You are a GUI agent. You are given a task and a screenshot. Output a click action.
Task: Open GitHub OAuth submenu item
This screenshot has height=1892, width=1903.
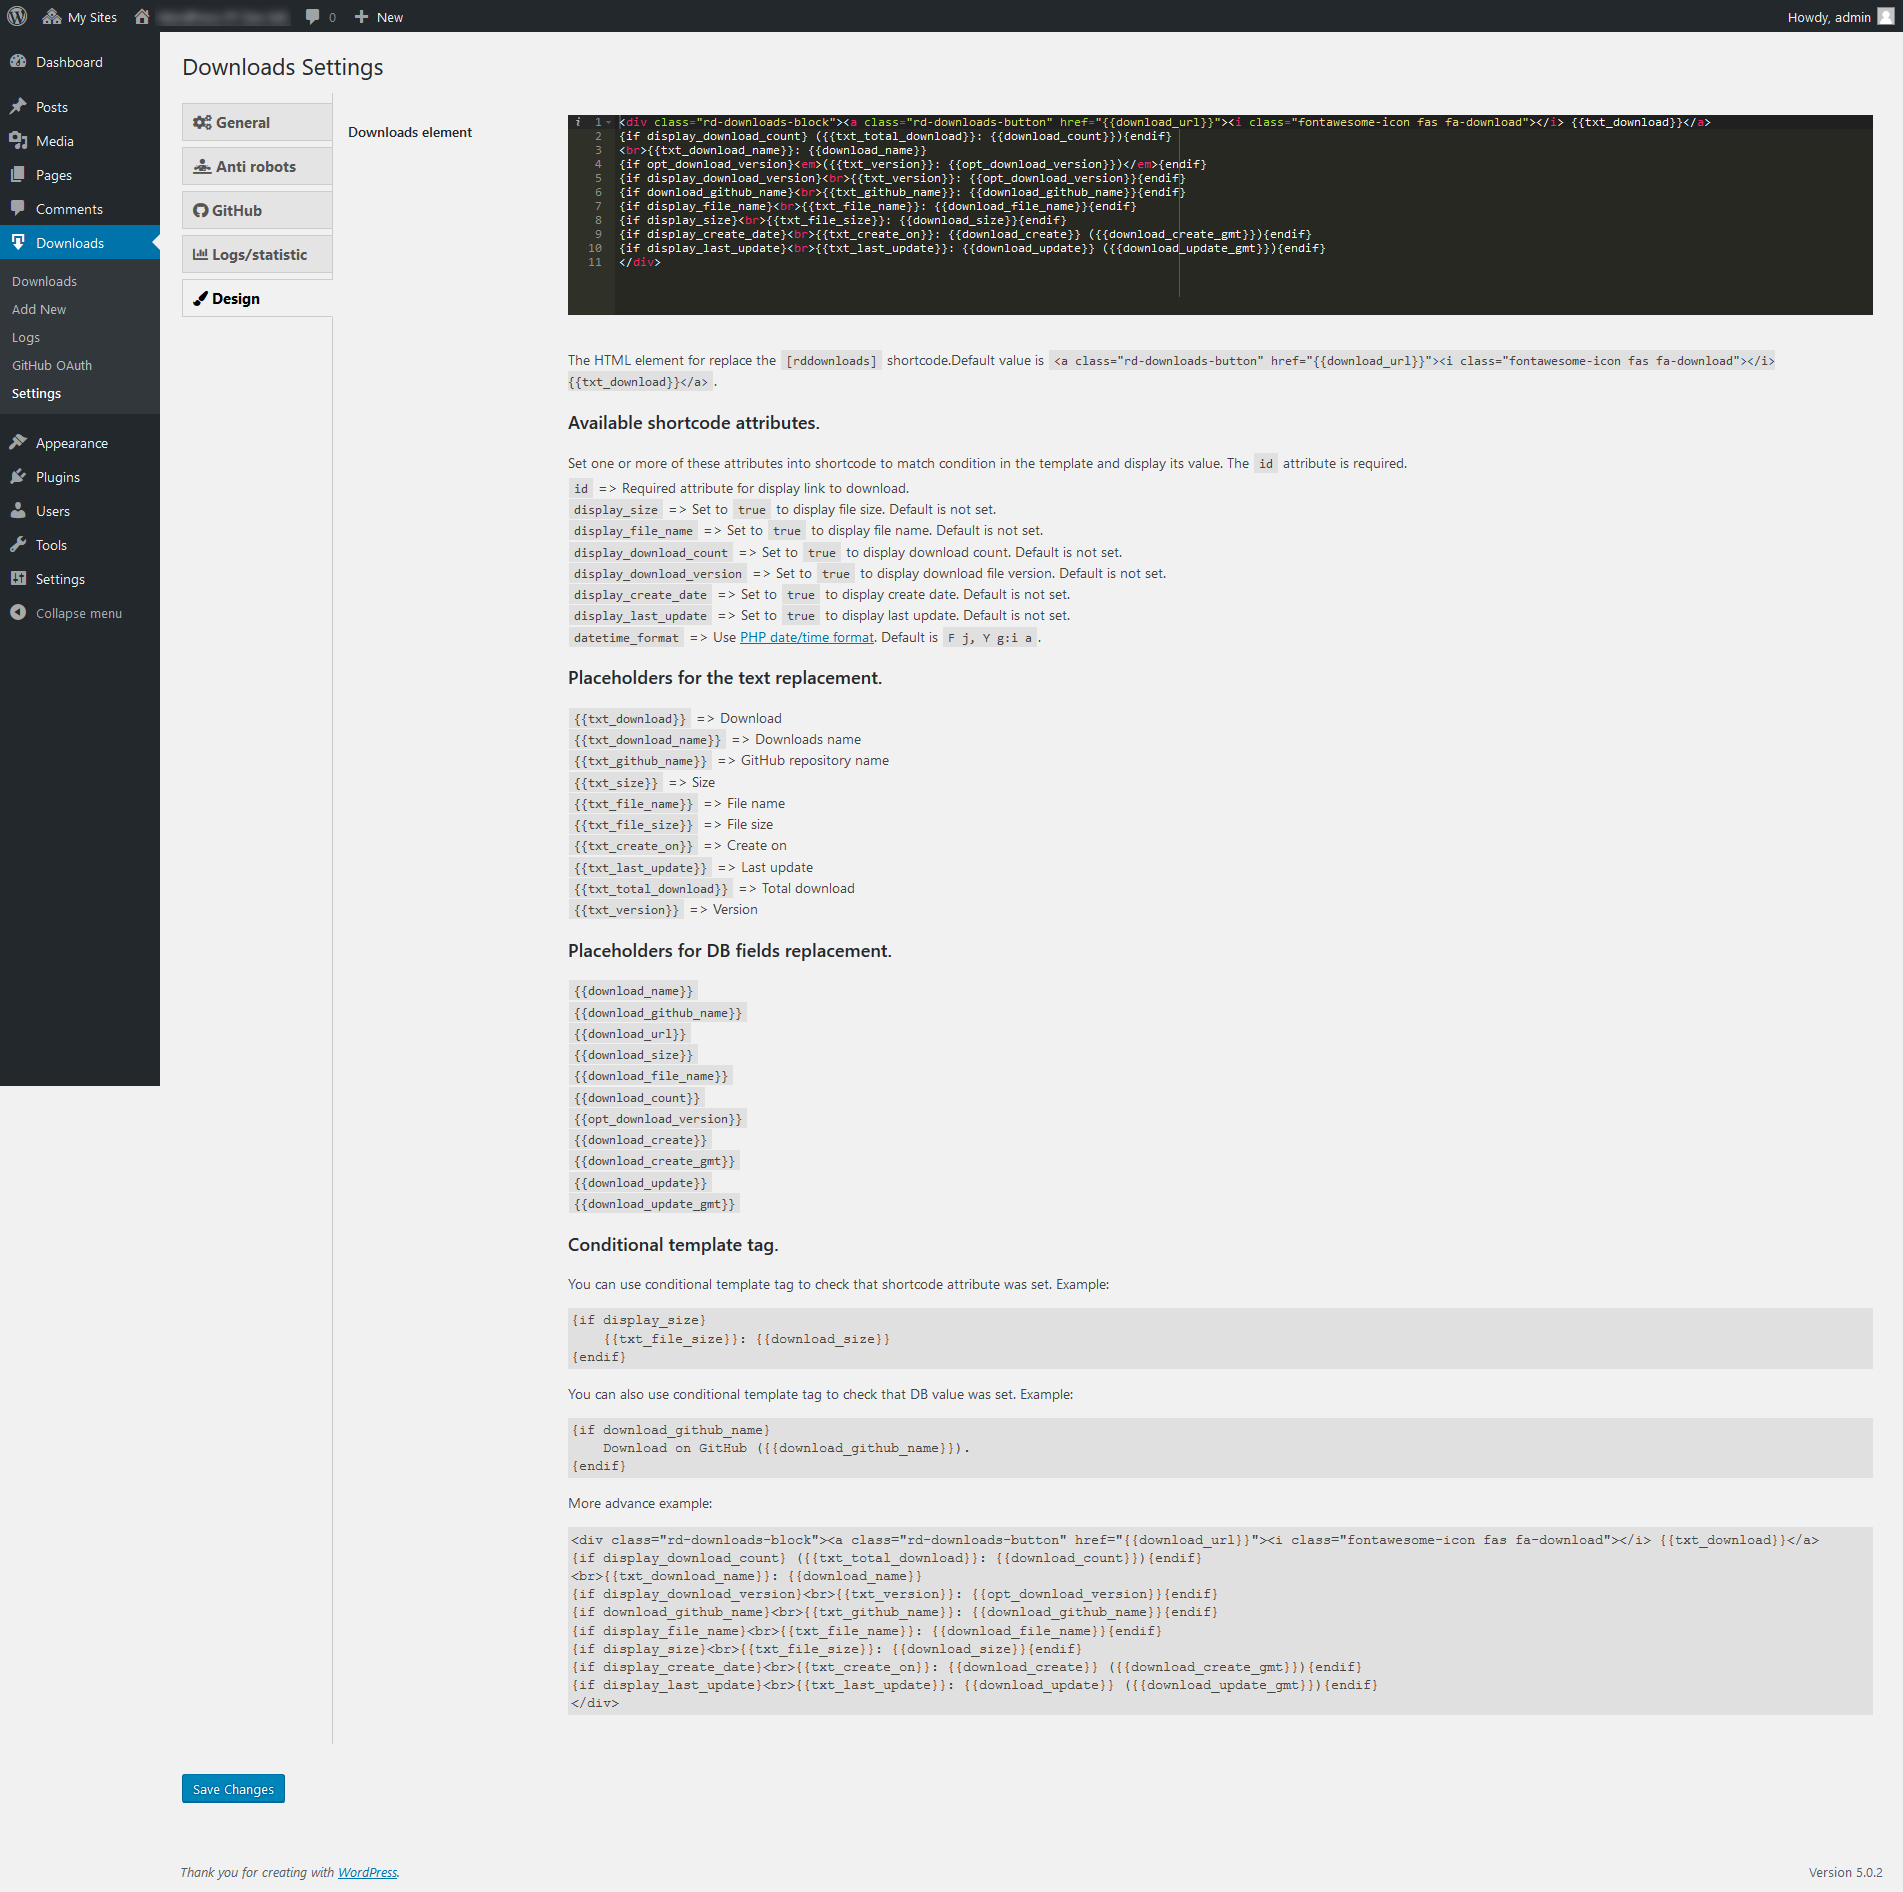click(52, 365)
